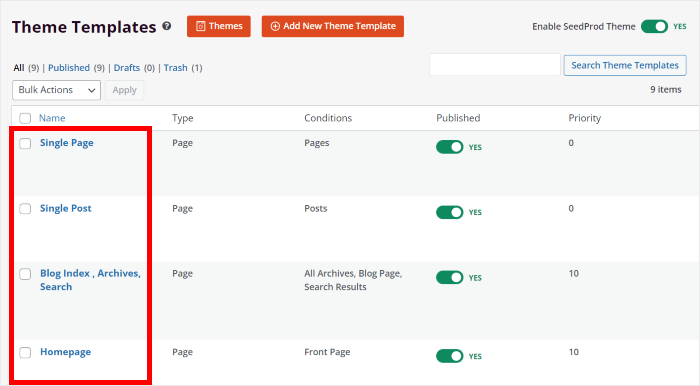Check the Single Page row checkbox
Image resolution: width=700 pixels, height=386 pixels.
point(25,143)
